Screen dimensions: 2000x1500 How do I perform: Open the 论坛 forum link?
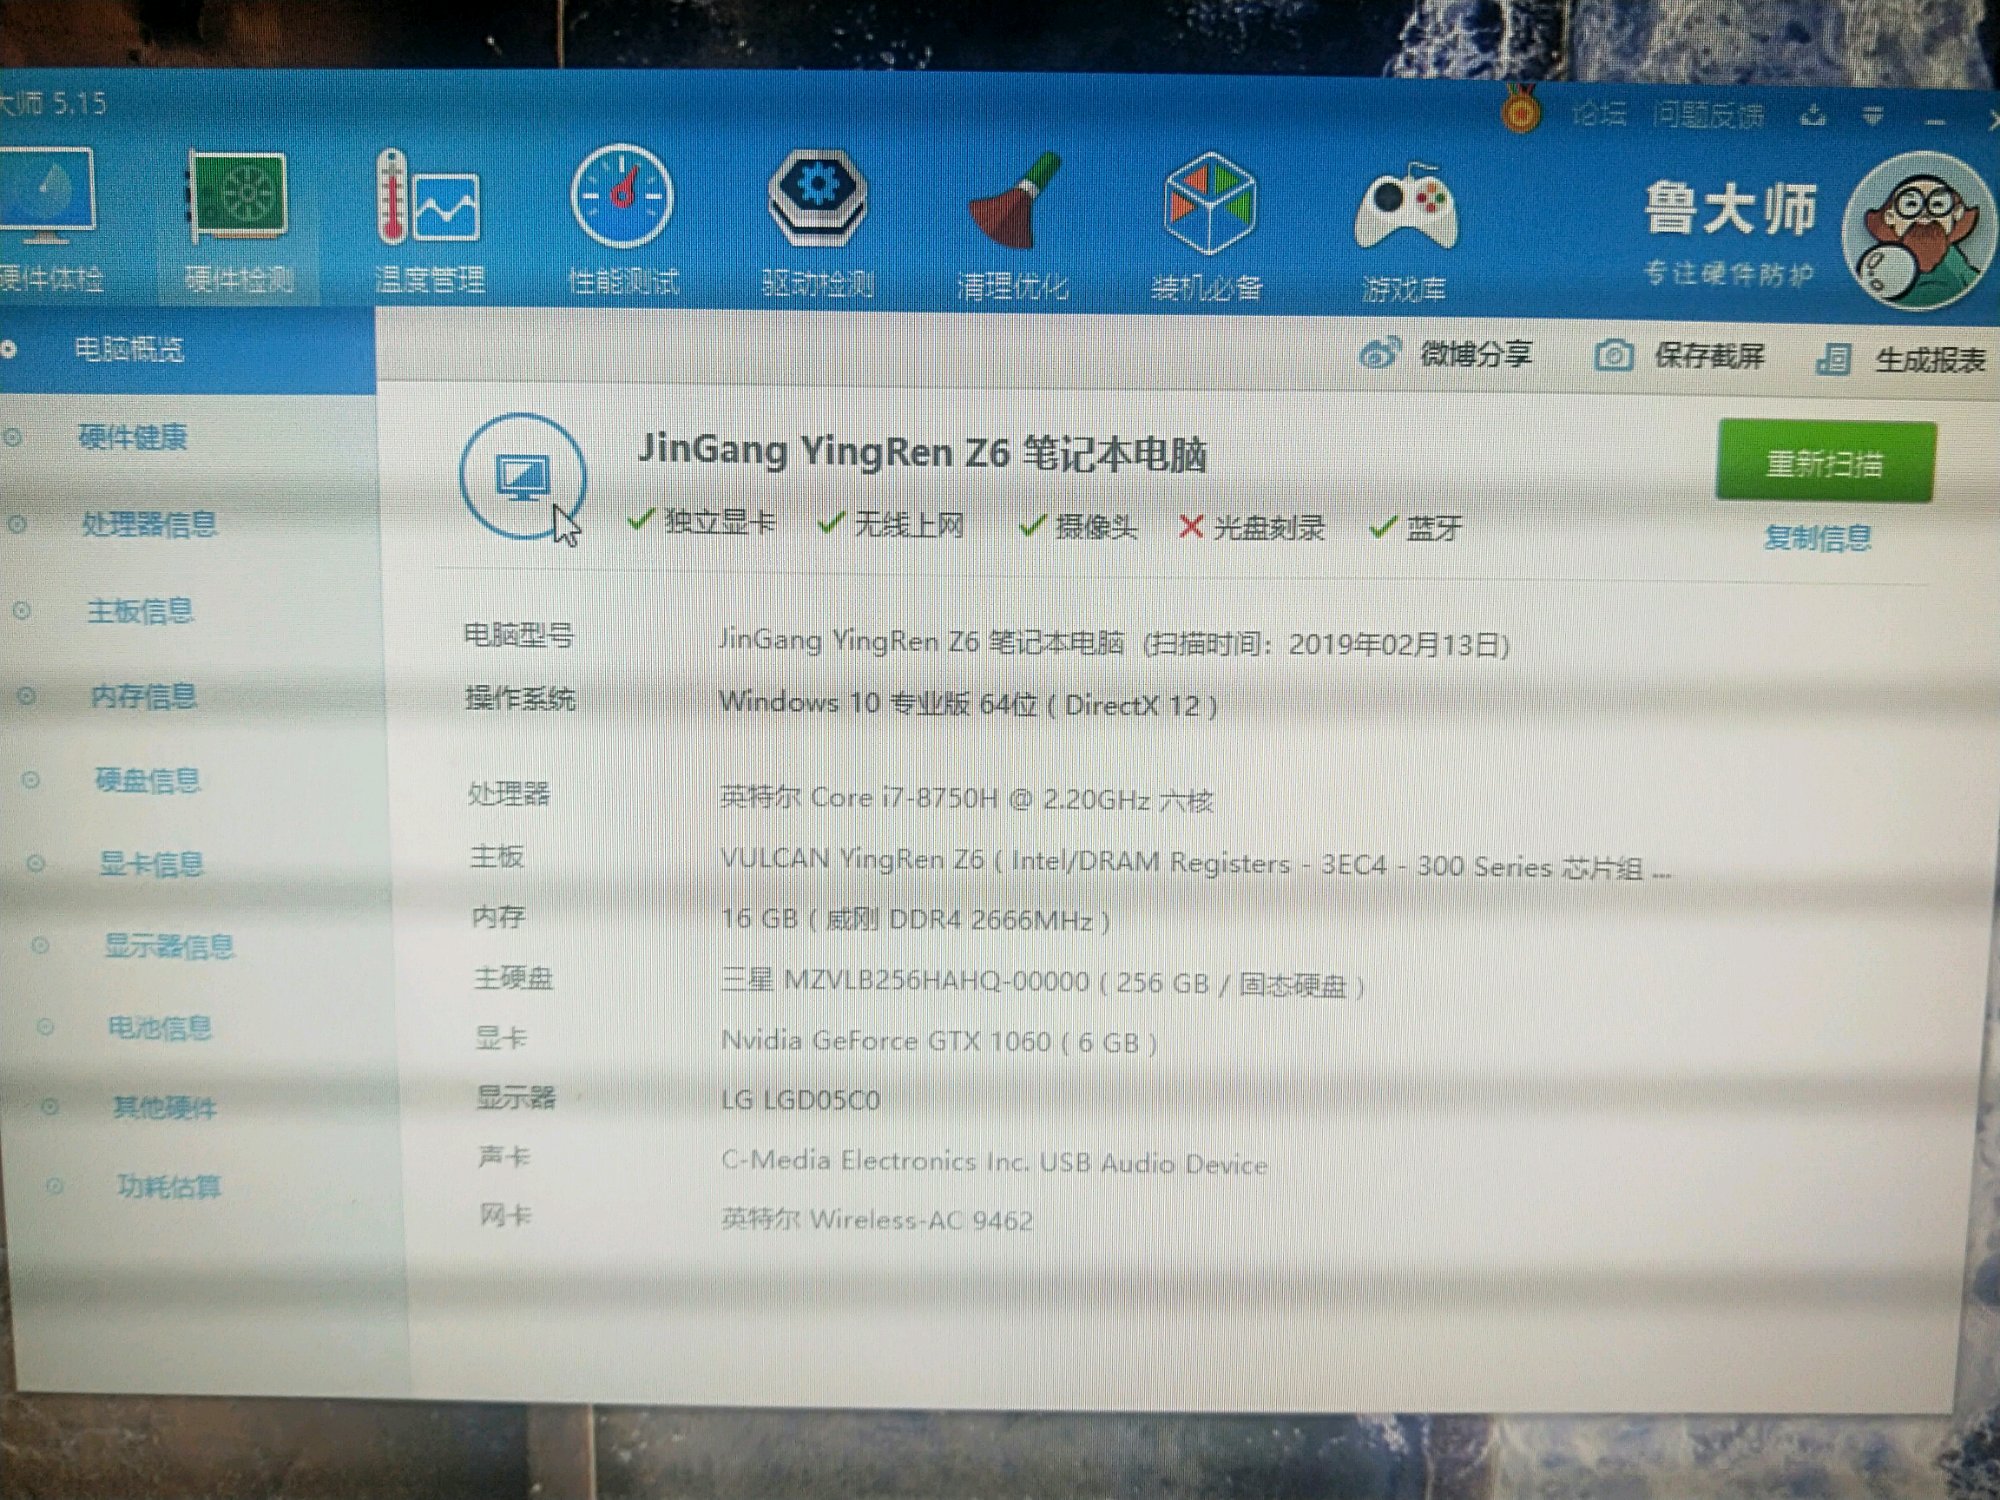coord(1599,114)
